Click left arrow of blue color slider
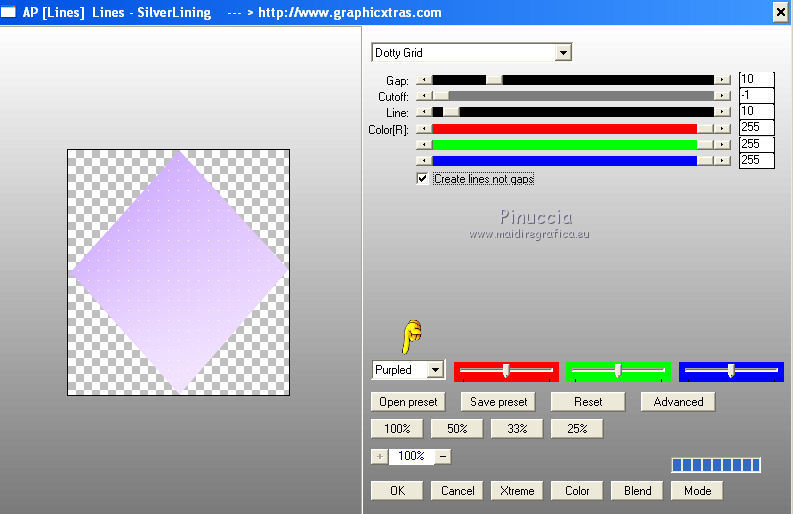The width and height of the screenshot is (793, 514). (x=424, y=160)
